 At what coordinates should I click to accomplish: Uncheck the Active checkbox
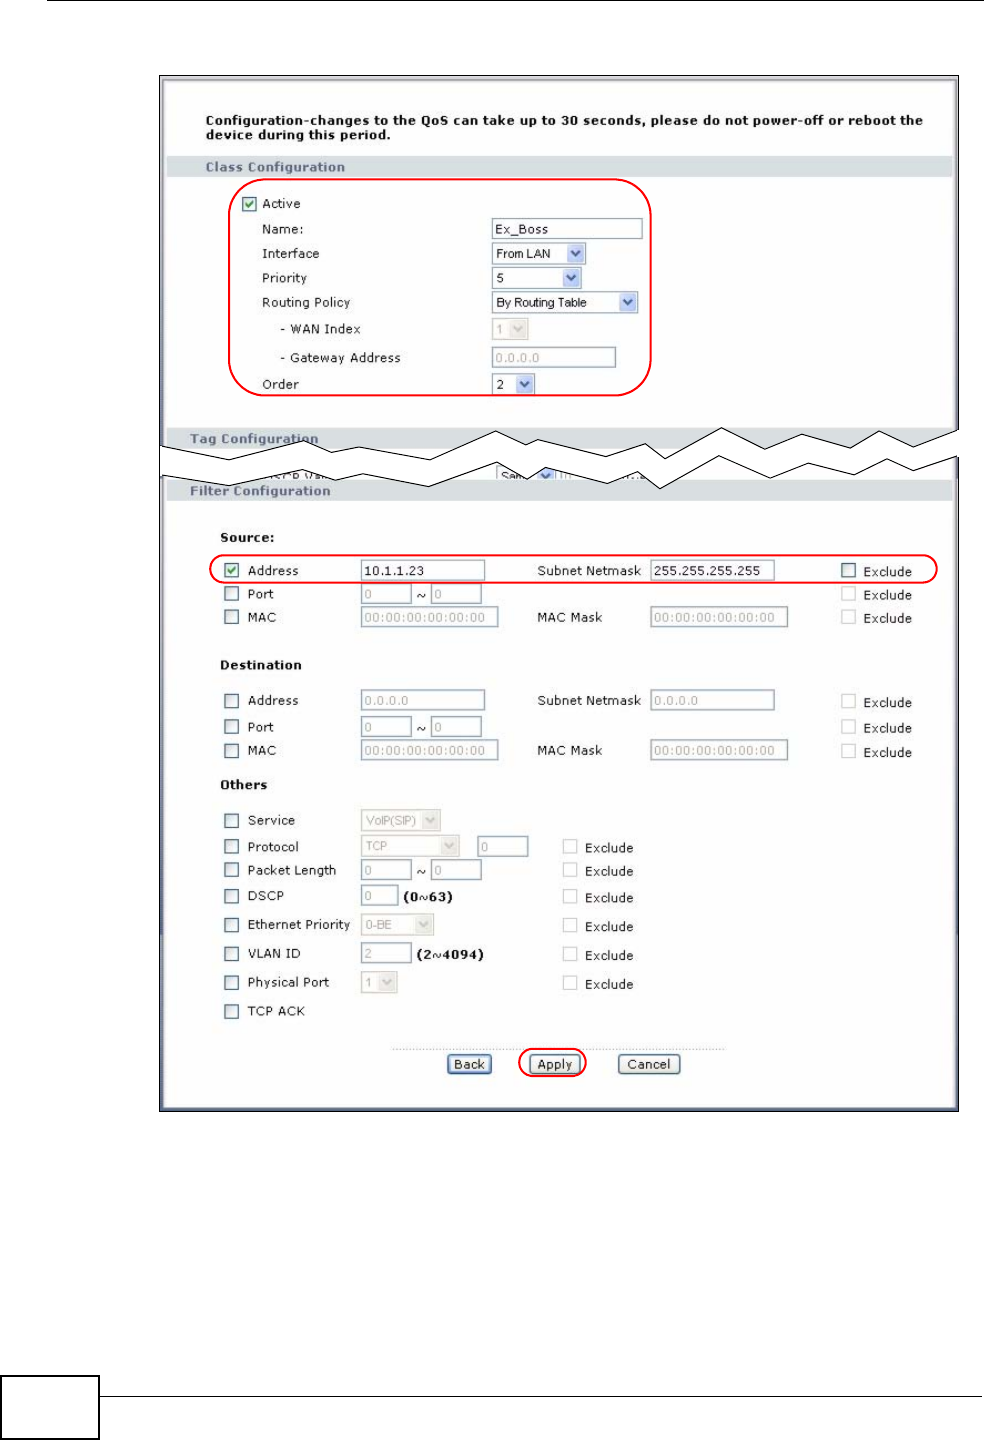pyautogui.click(x=249, y=204)
